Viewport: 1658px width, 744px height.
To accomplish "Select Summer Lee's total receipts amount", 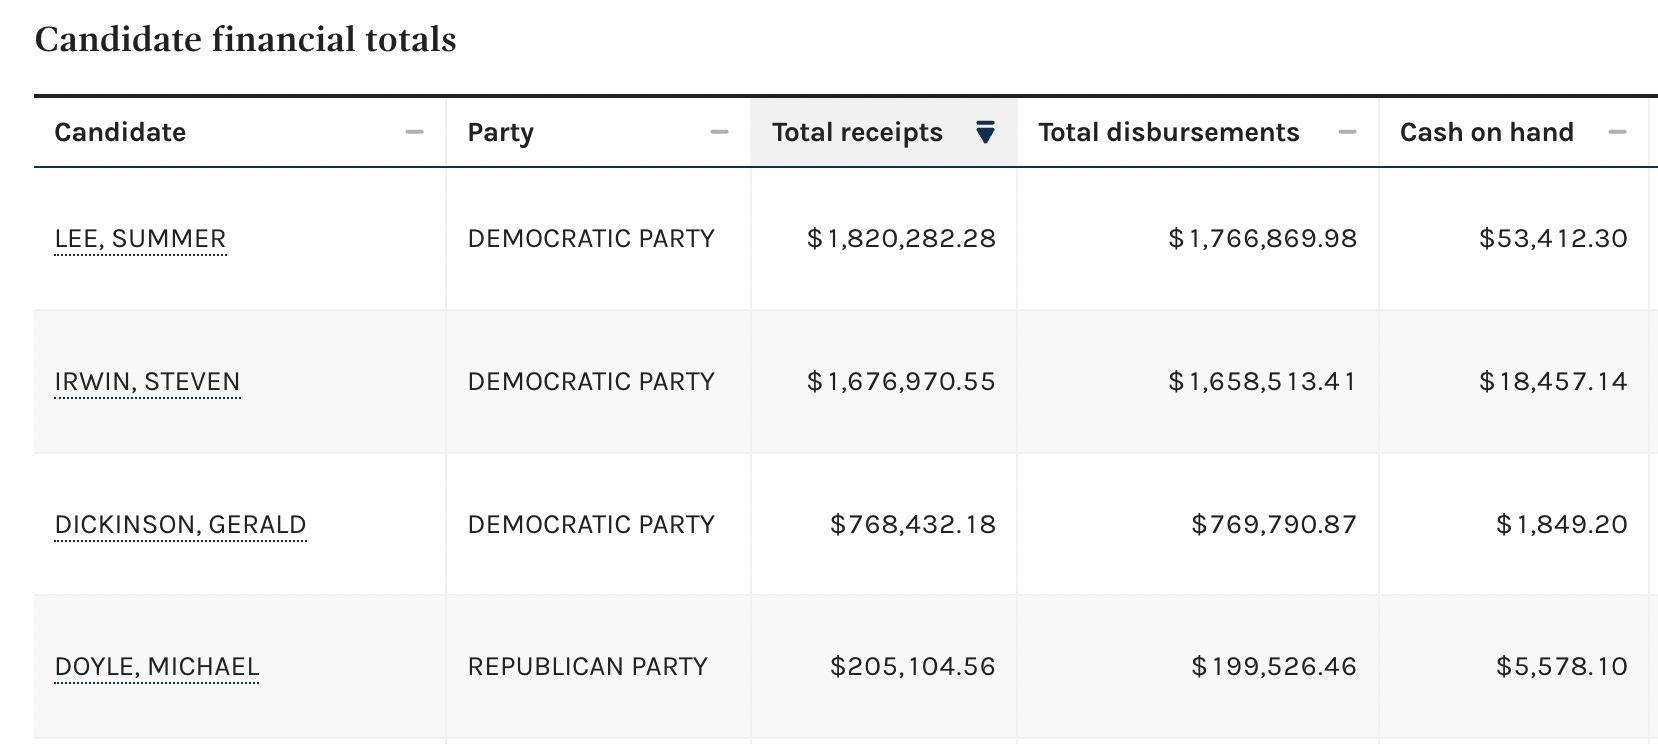I will click(901, 239).
